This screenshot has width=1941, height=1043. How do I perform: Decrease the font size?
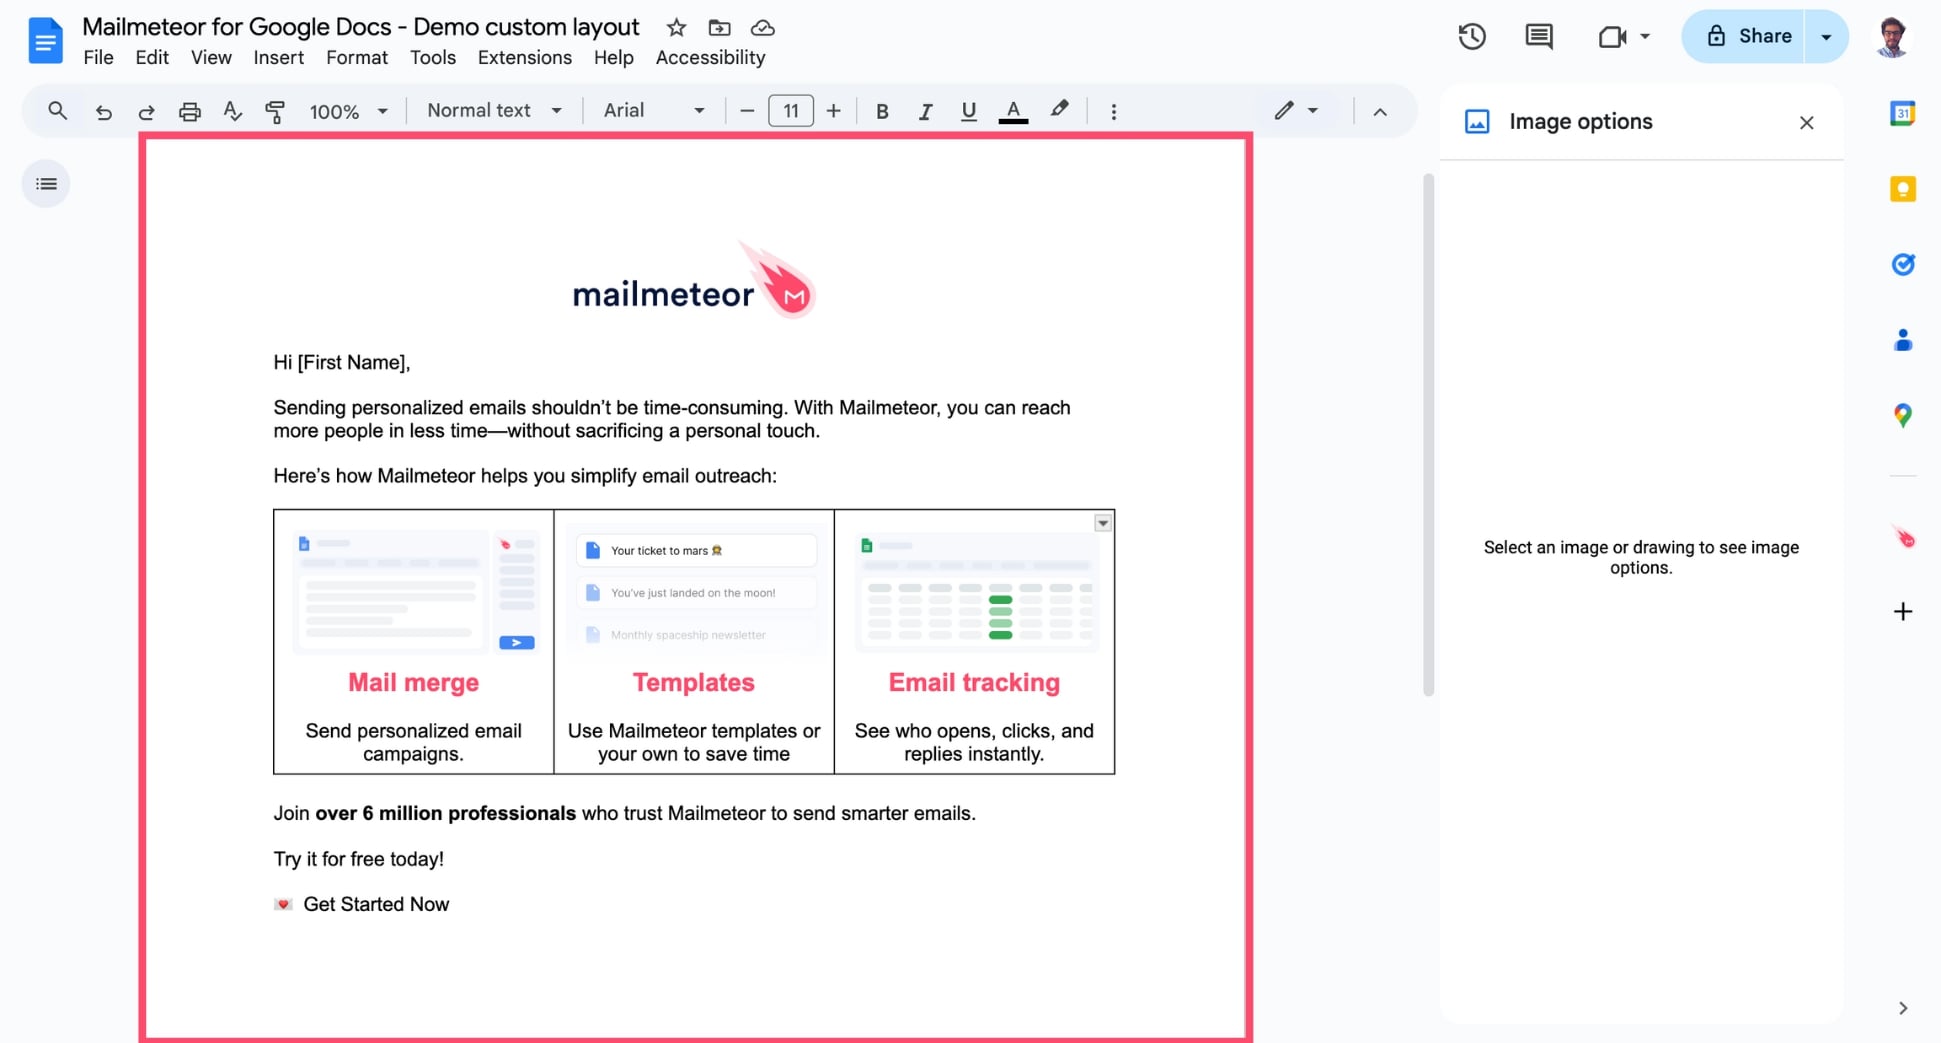click(x=746, y=111)
